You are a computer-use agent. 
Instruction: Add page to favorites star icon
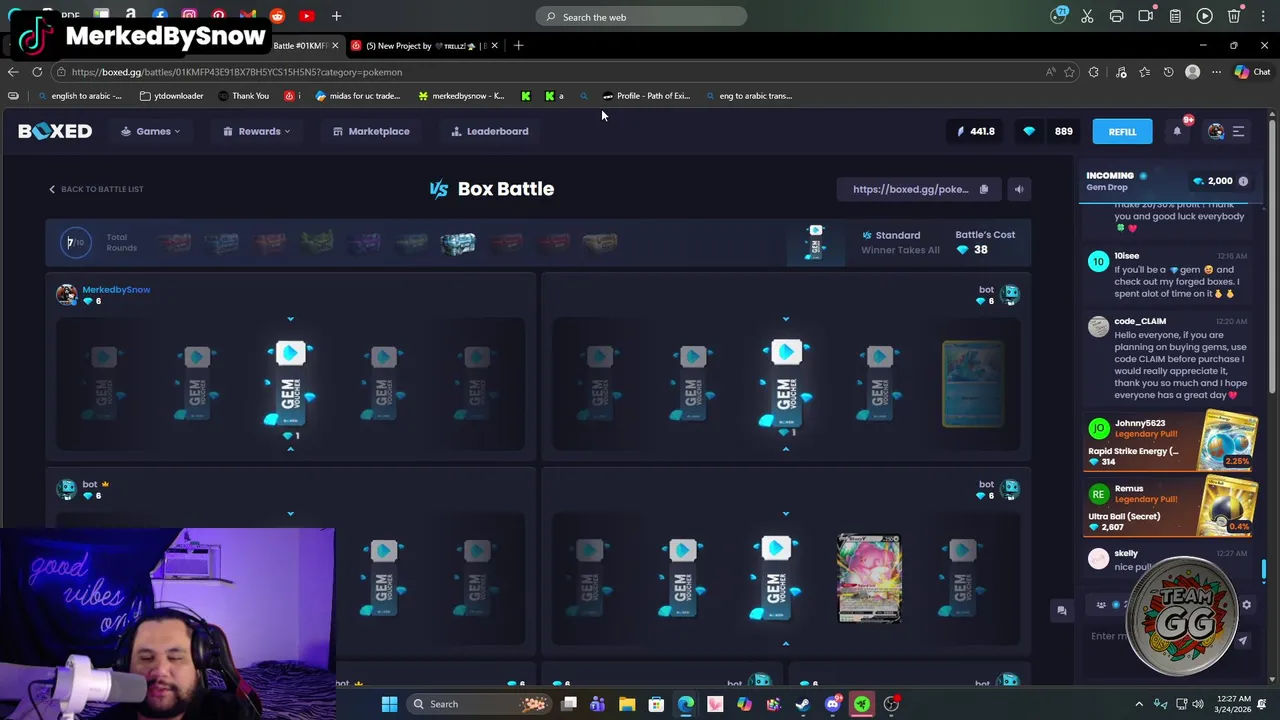tap(1069, 72)
